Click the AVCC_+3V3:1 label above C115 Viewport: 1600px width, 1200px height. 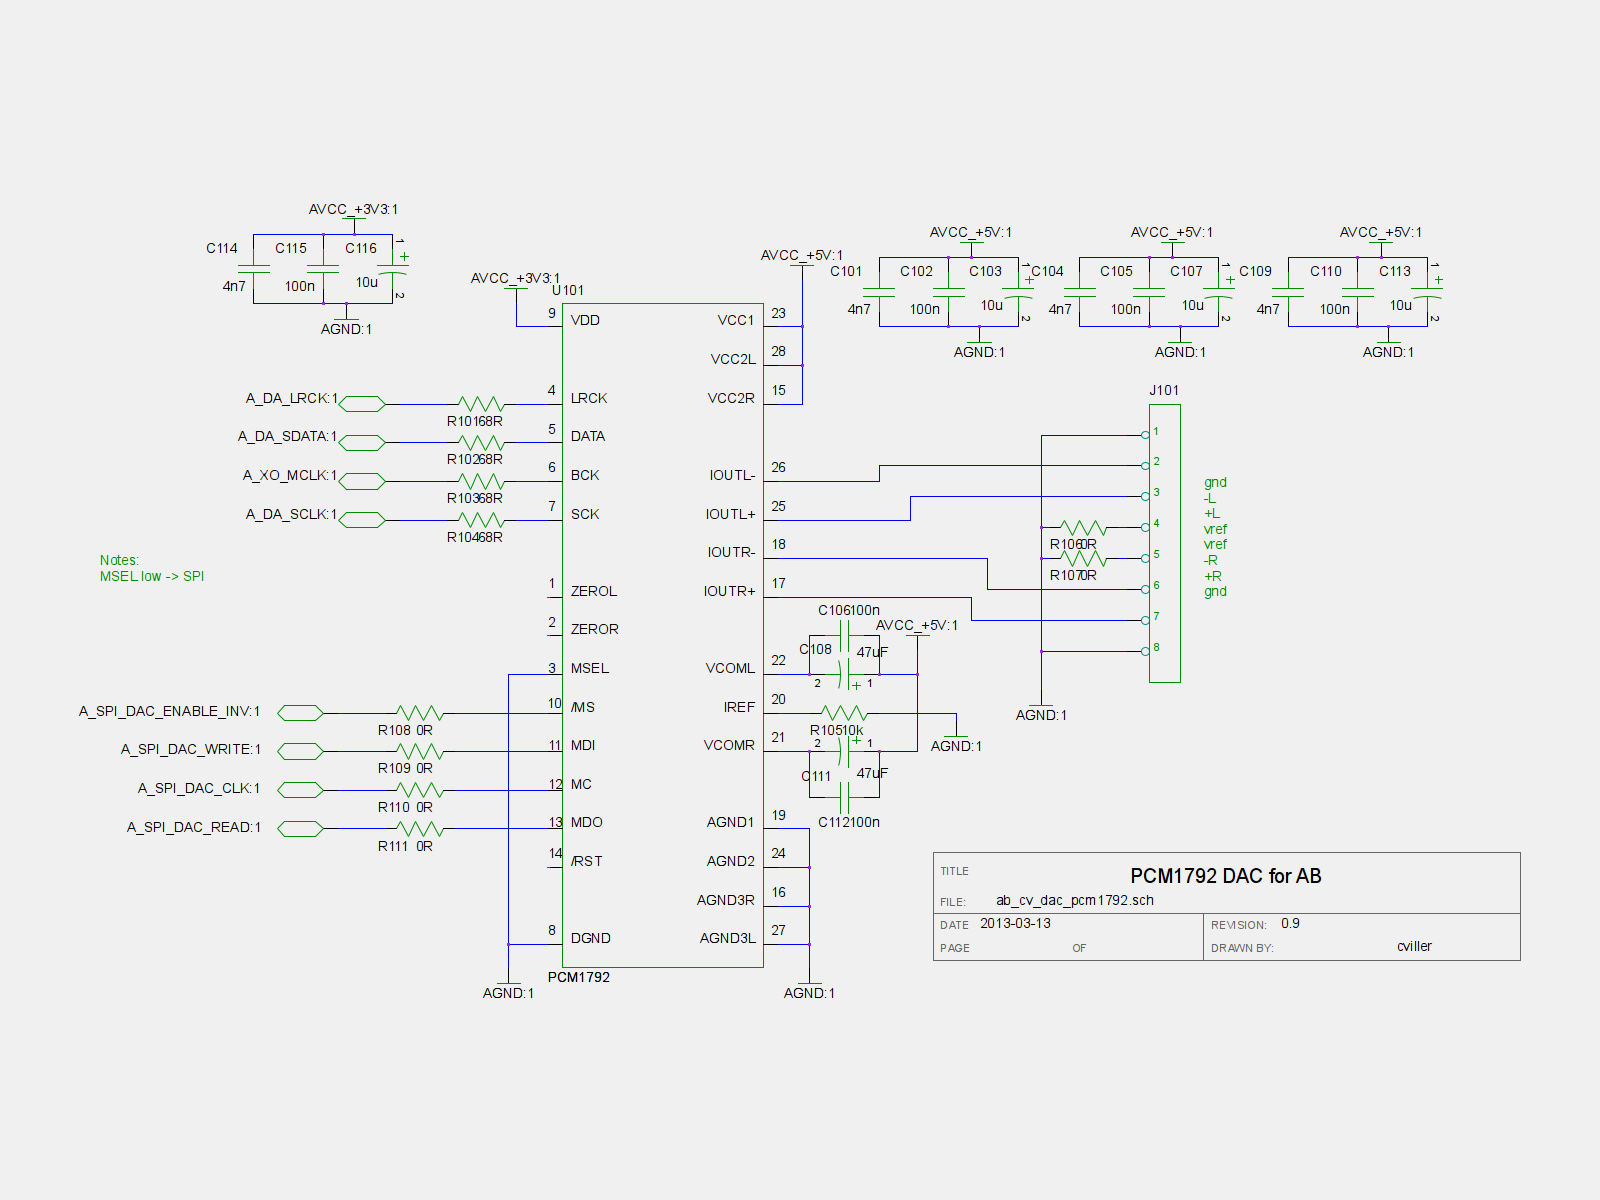click(353, 209)
